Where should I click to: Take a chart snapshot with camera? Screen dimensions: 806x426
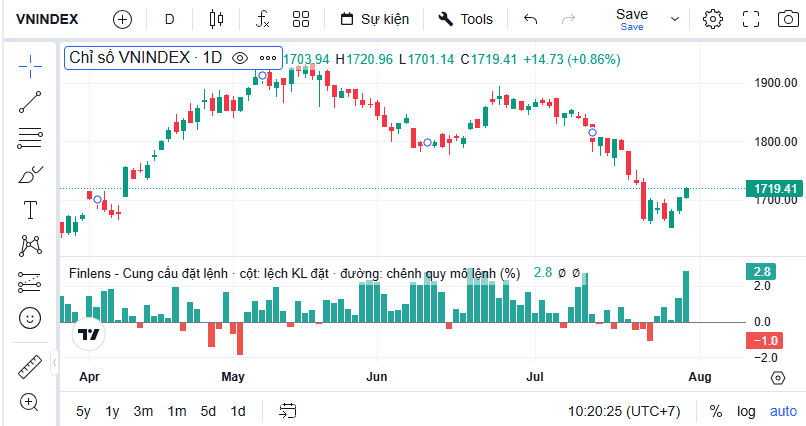tap(788, 20)
